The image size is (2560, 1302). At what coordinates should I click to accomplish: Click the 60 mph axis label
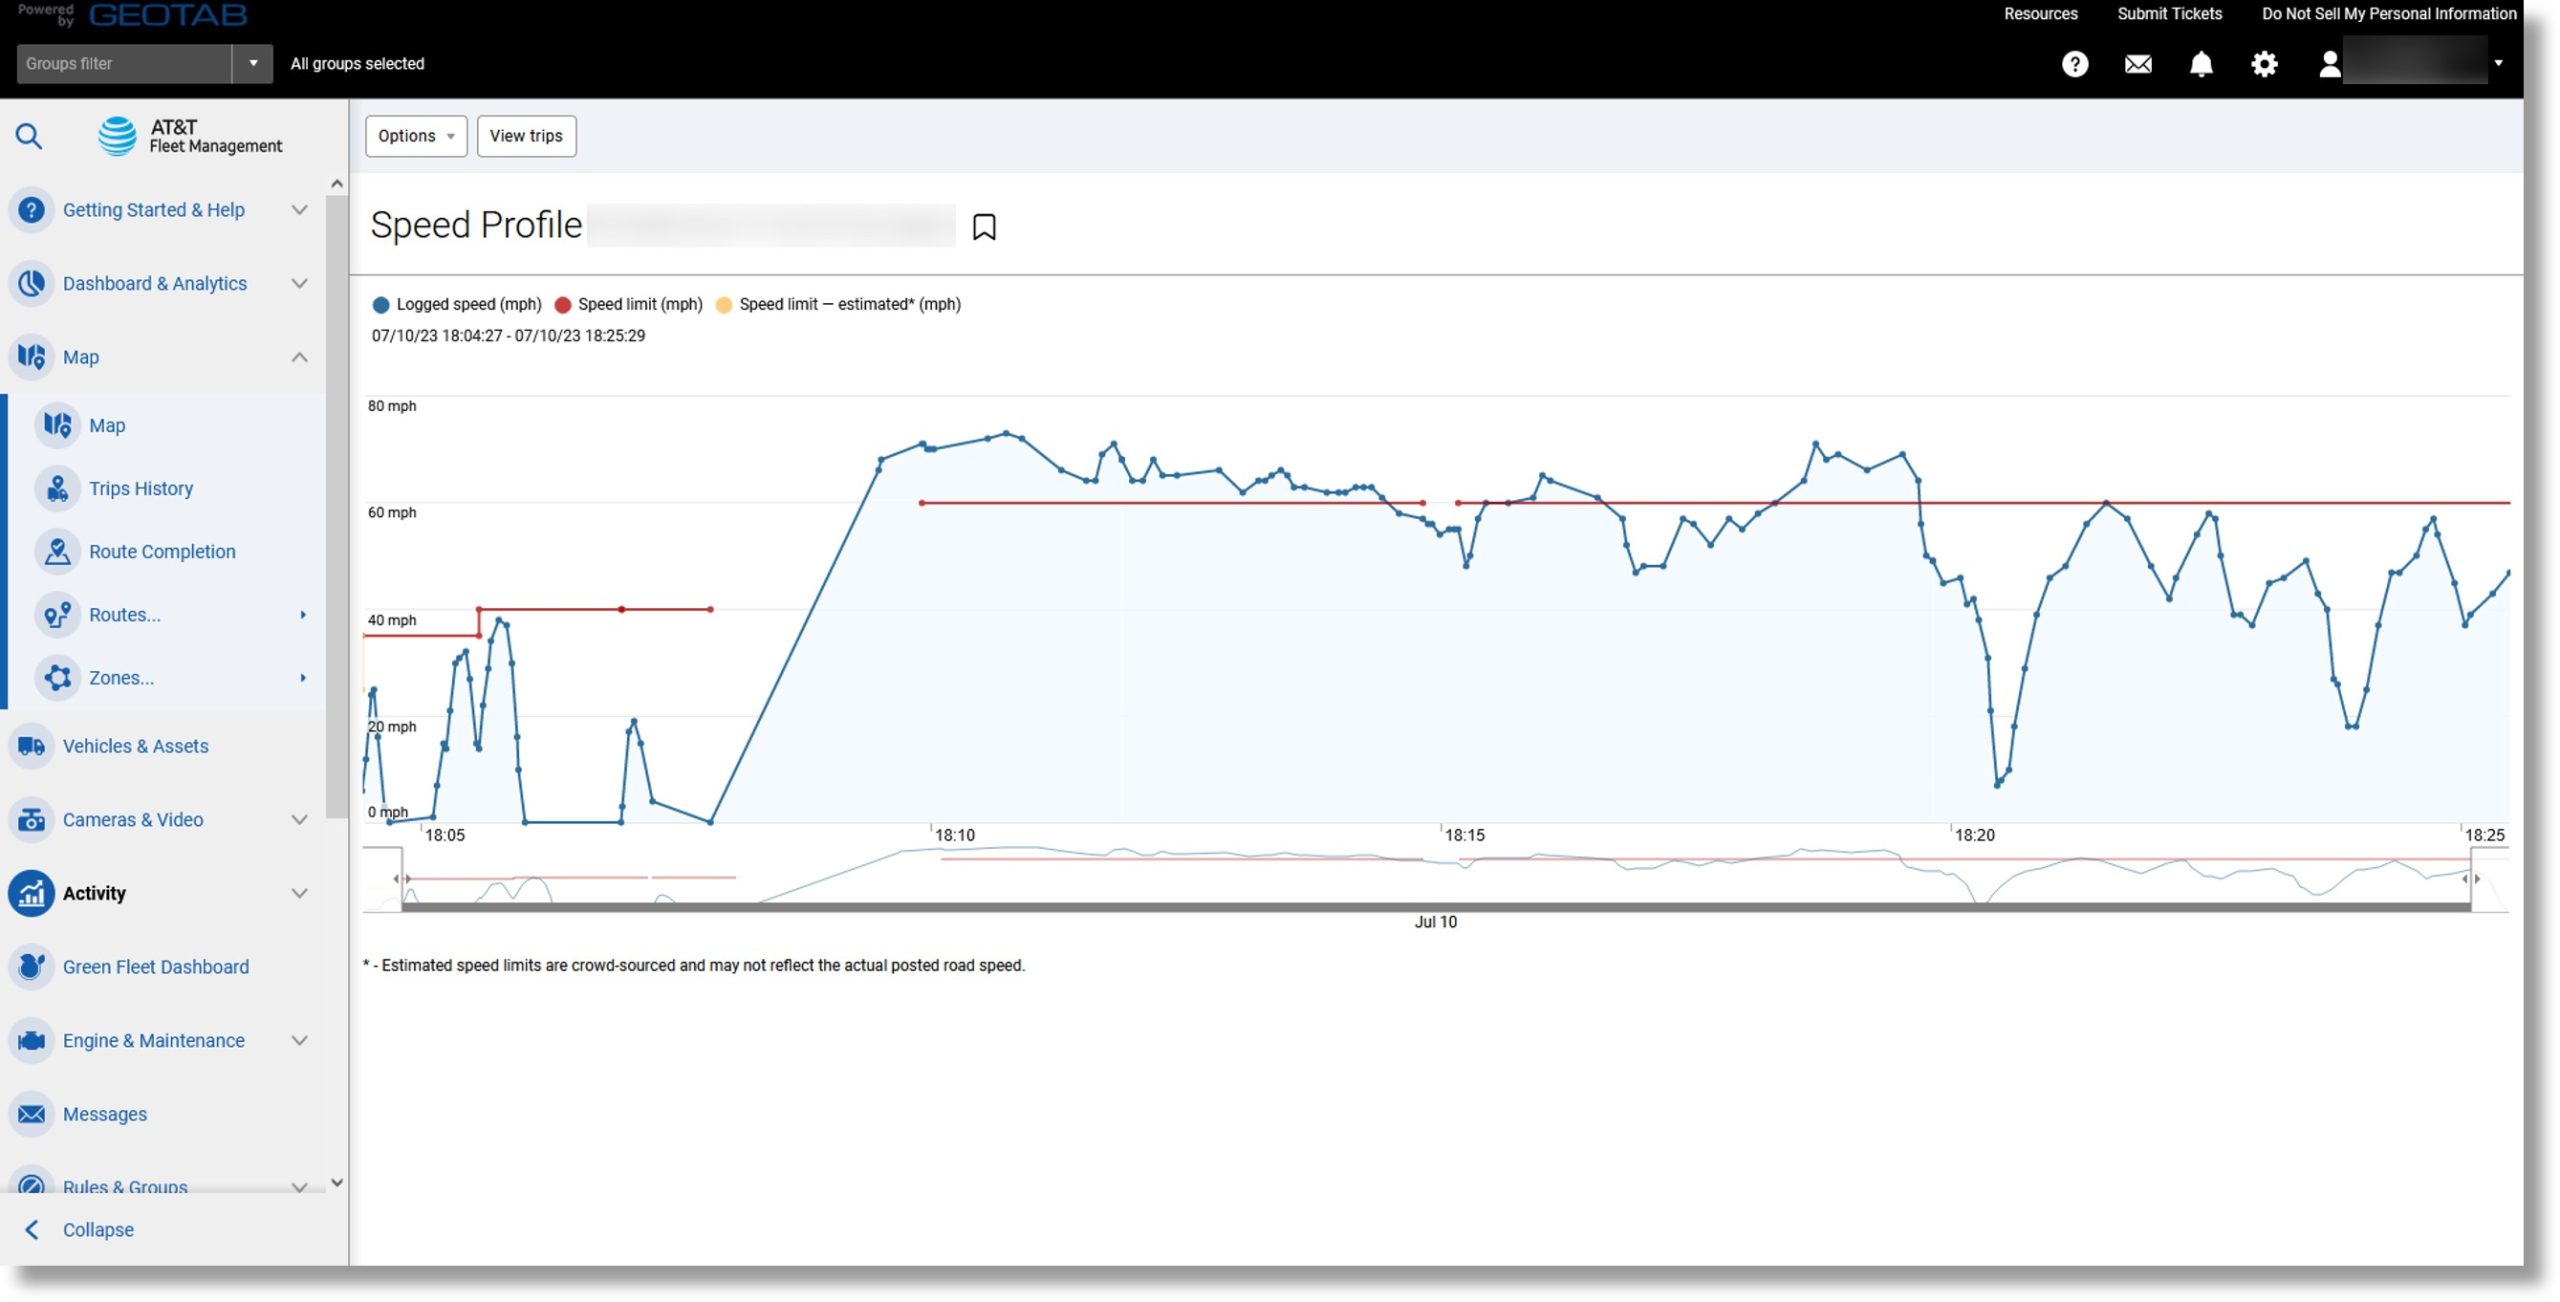[x=392, y=512]
